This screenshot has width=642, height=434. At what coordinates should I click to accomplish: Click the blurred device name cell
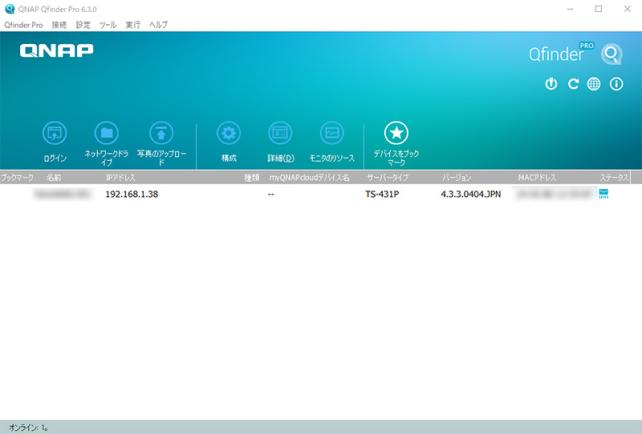63,194
